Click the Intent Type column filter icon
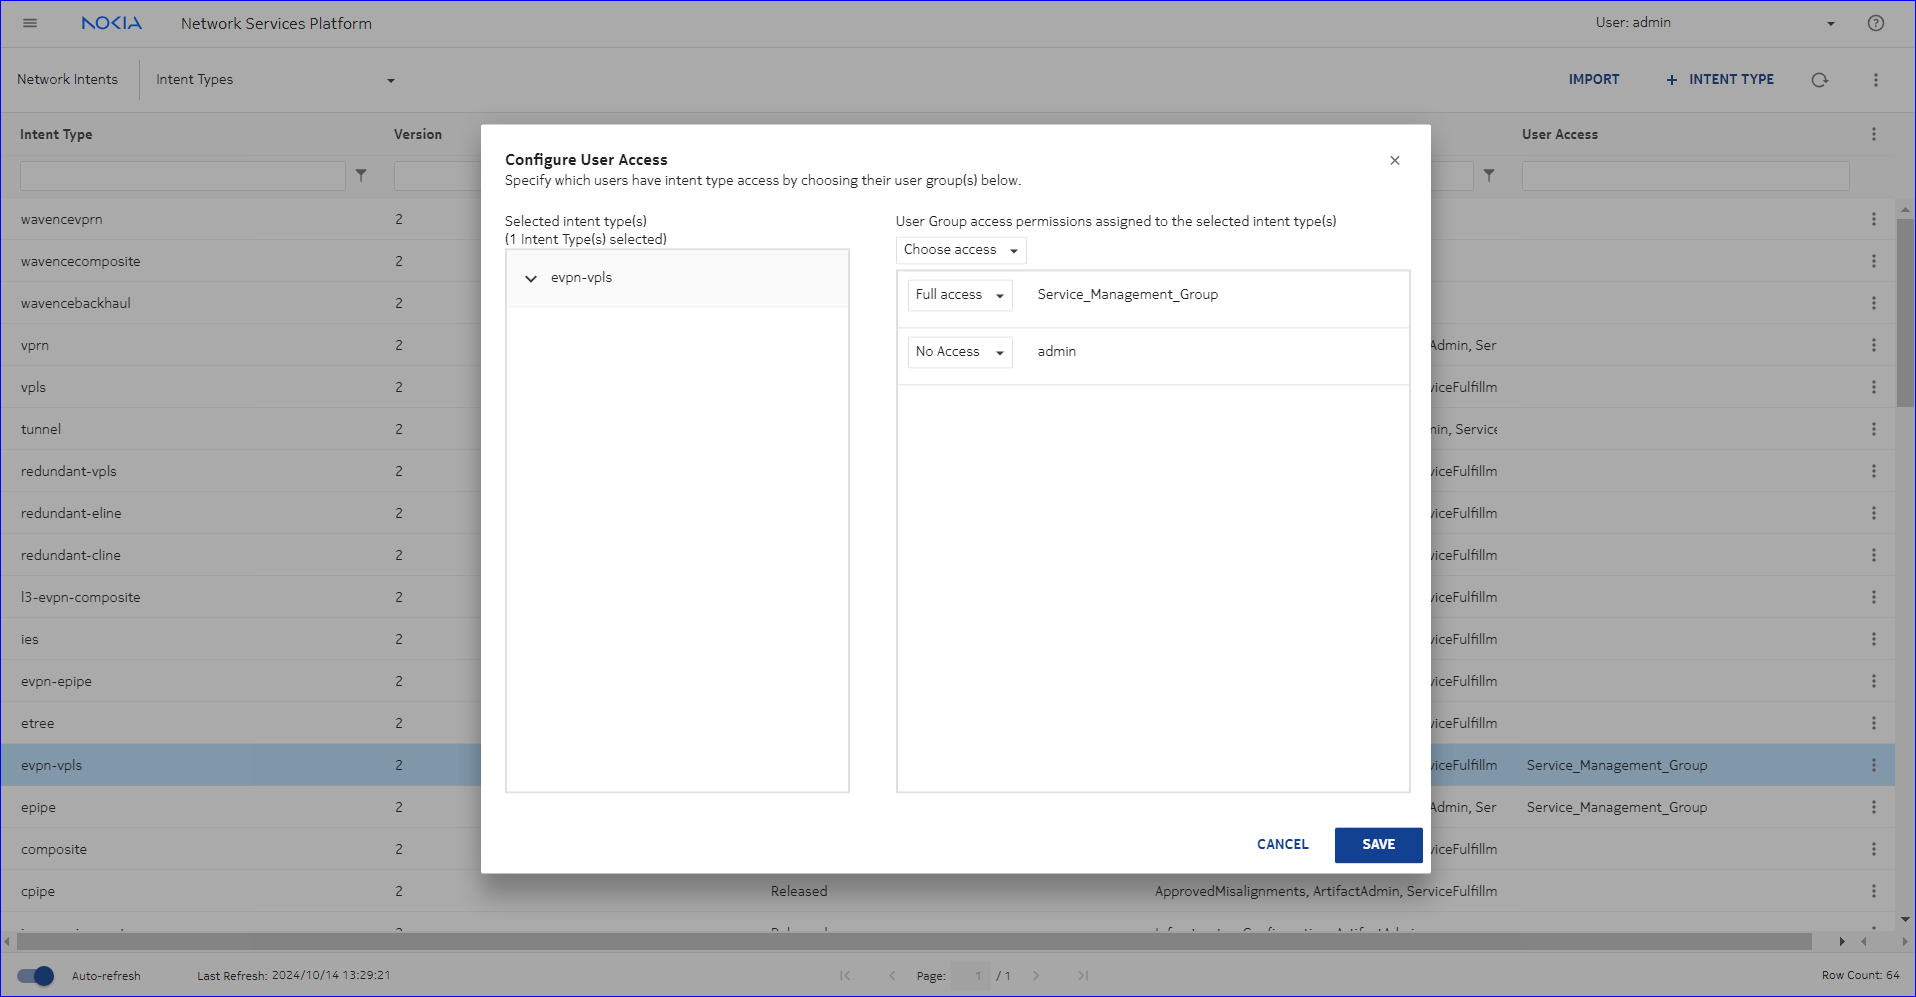Viewport: 1916px width, 997px height. (361, 176)
